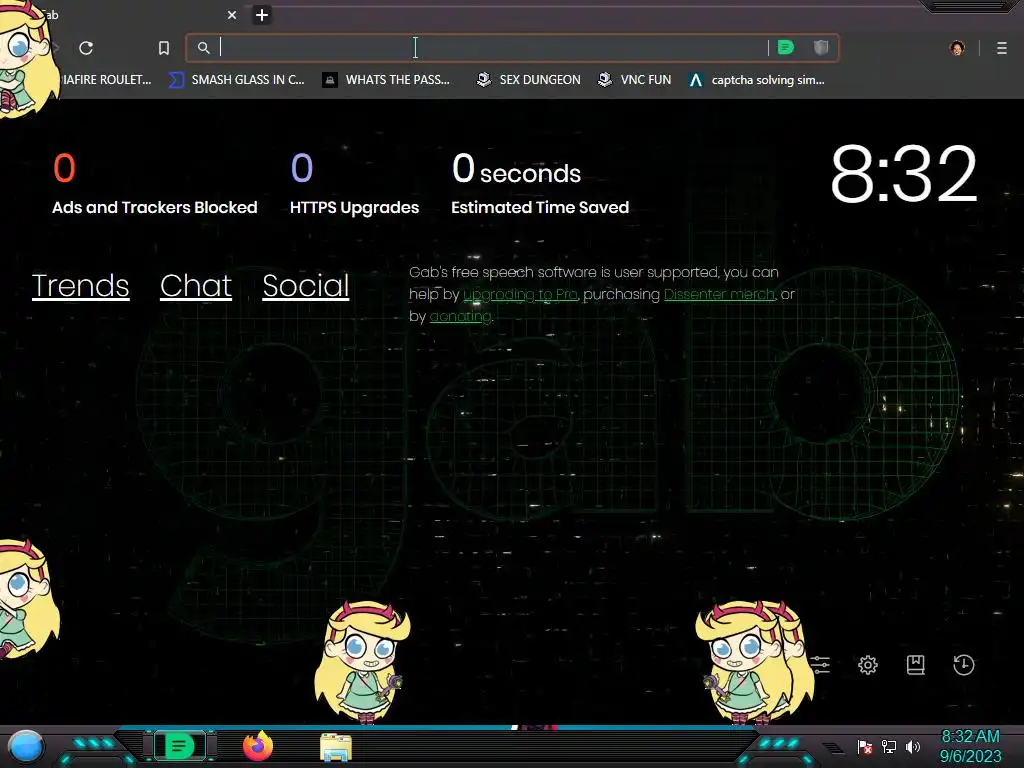Open the IAFIRE ROULET... bookmark
1024x768 pixels.
(x=106, y=80)
